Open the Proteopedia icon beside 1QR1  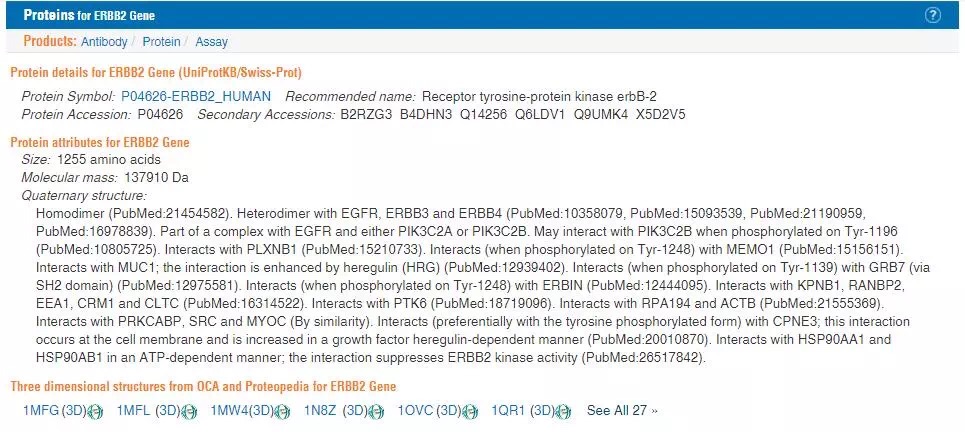coord(563,411)
